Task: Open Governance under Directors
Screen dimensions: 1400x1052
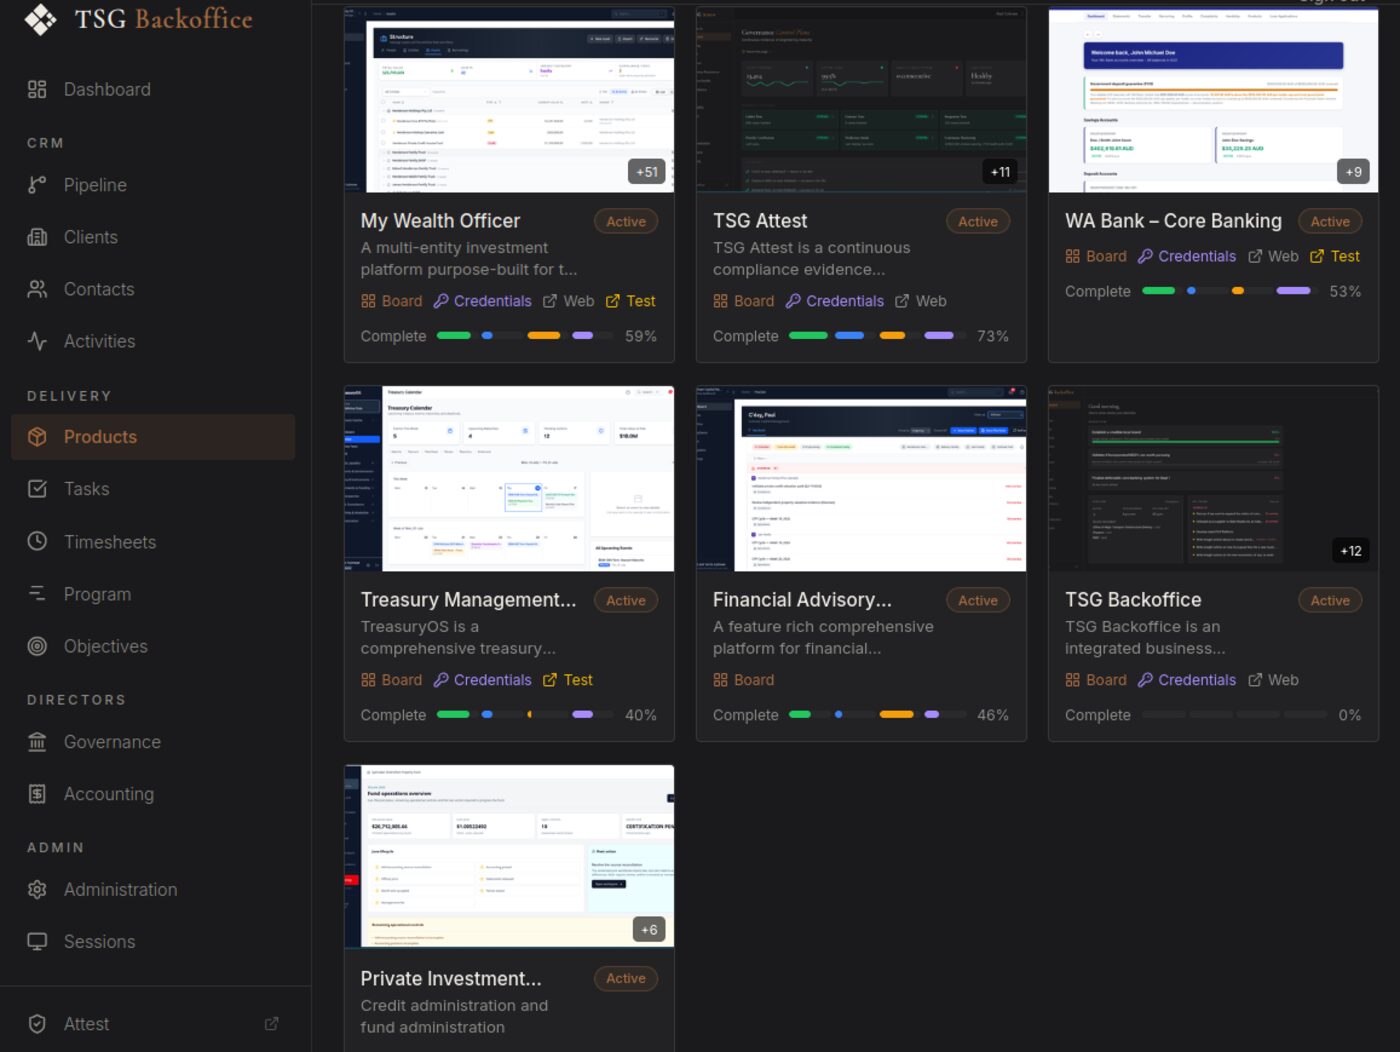Action: [153, 742]
